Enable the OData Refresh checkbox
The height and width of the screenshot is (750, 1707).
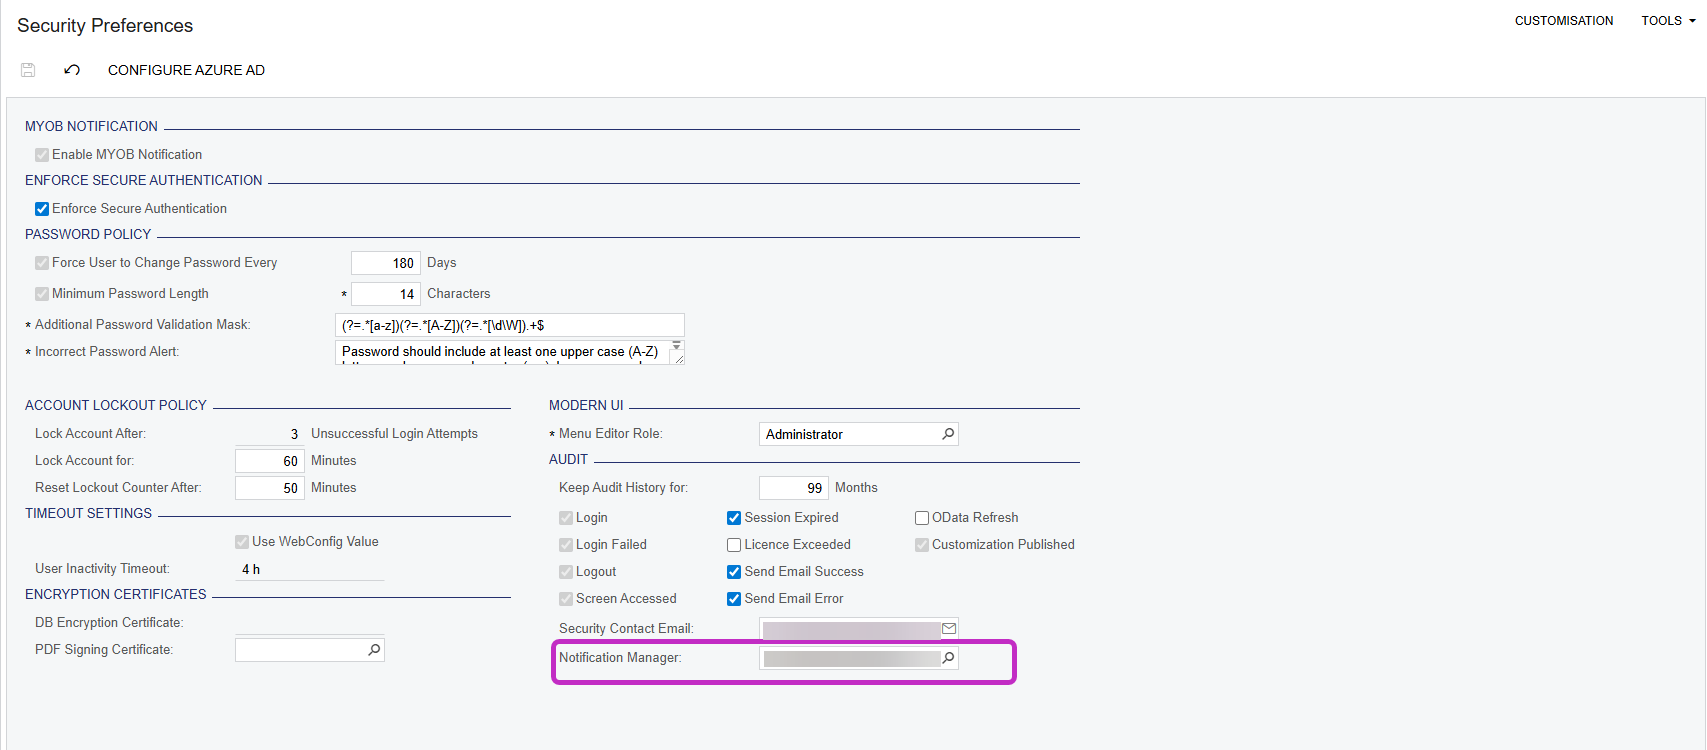[922, 518]
